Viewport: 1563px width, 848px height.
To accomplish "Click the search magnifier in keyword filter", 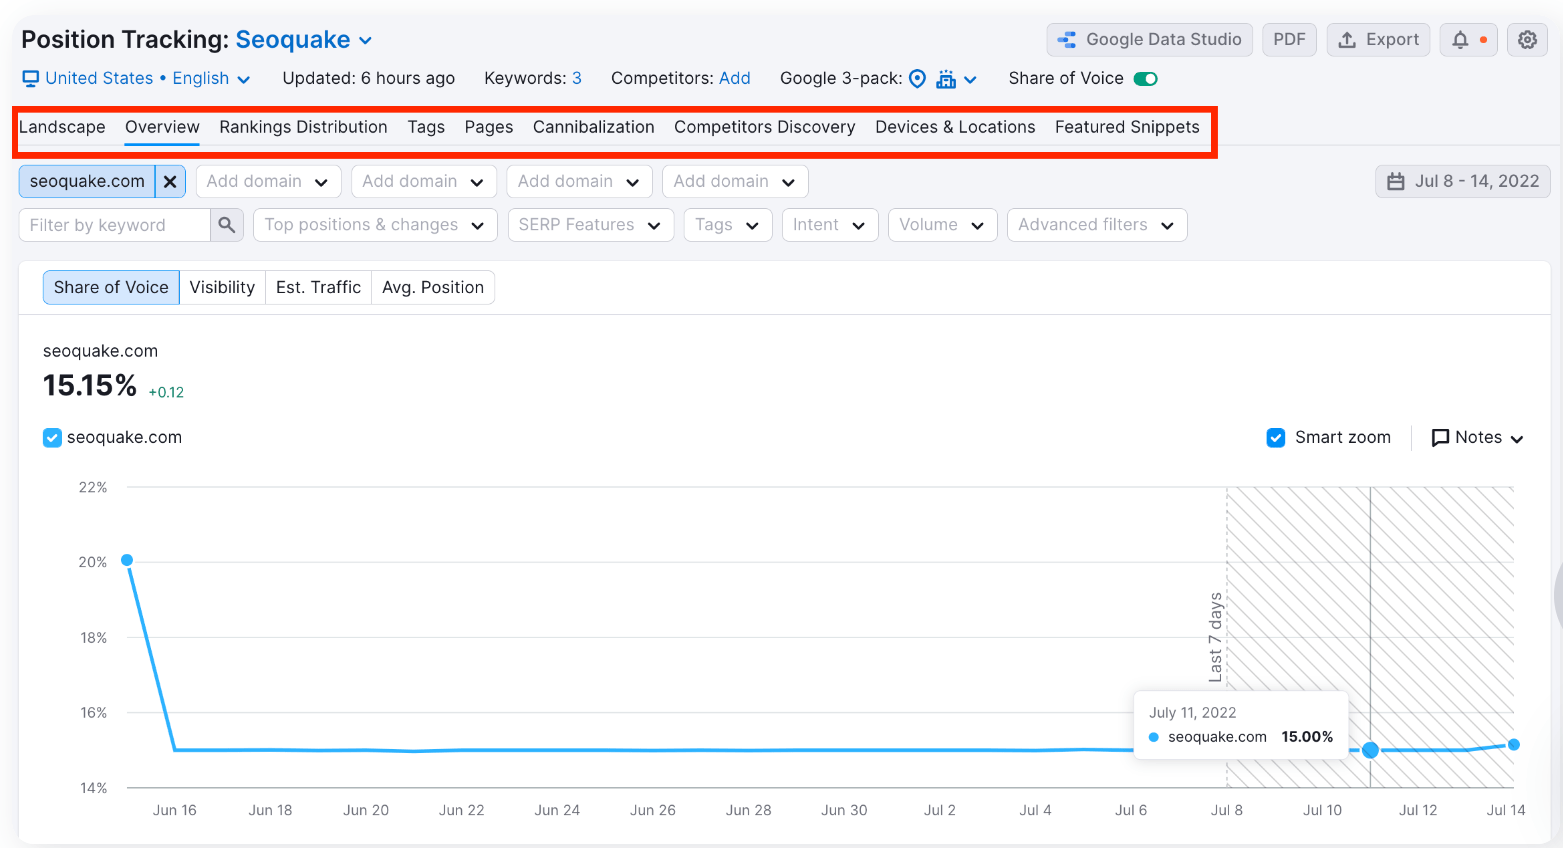I will pyautogui.click(x=227, y=224).
